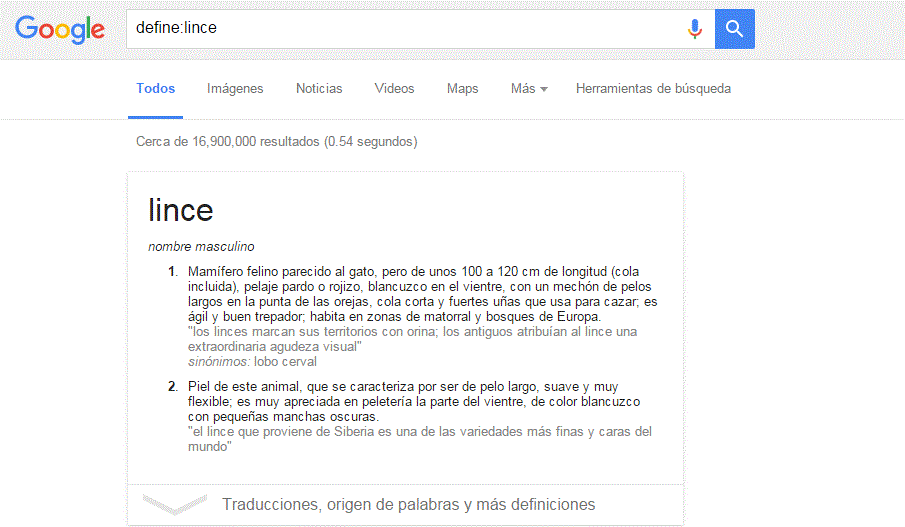Open the Noticias tab

tap(319, 88)
